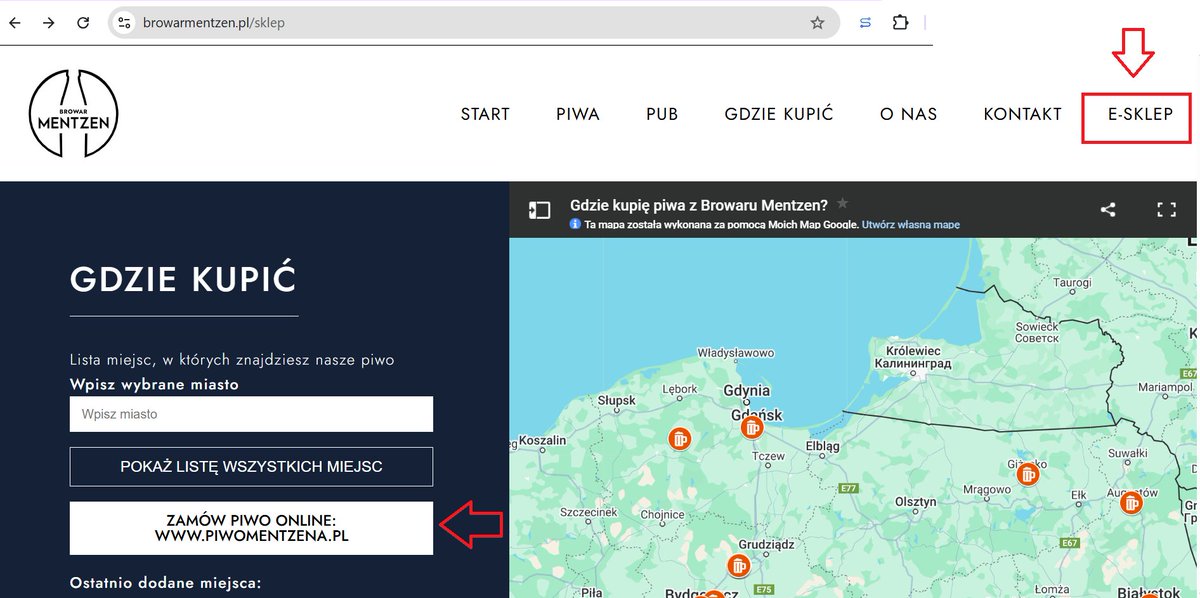The width and height of the screenshot is (1200, 598).
Task: Click the Chojnice label on the map
Action: [661, 516]
